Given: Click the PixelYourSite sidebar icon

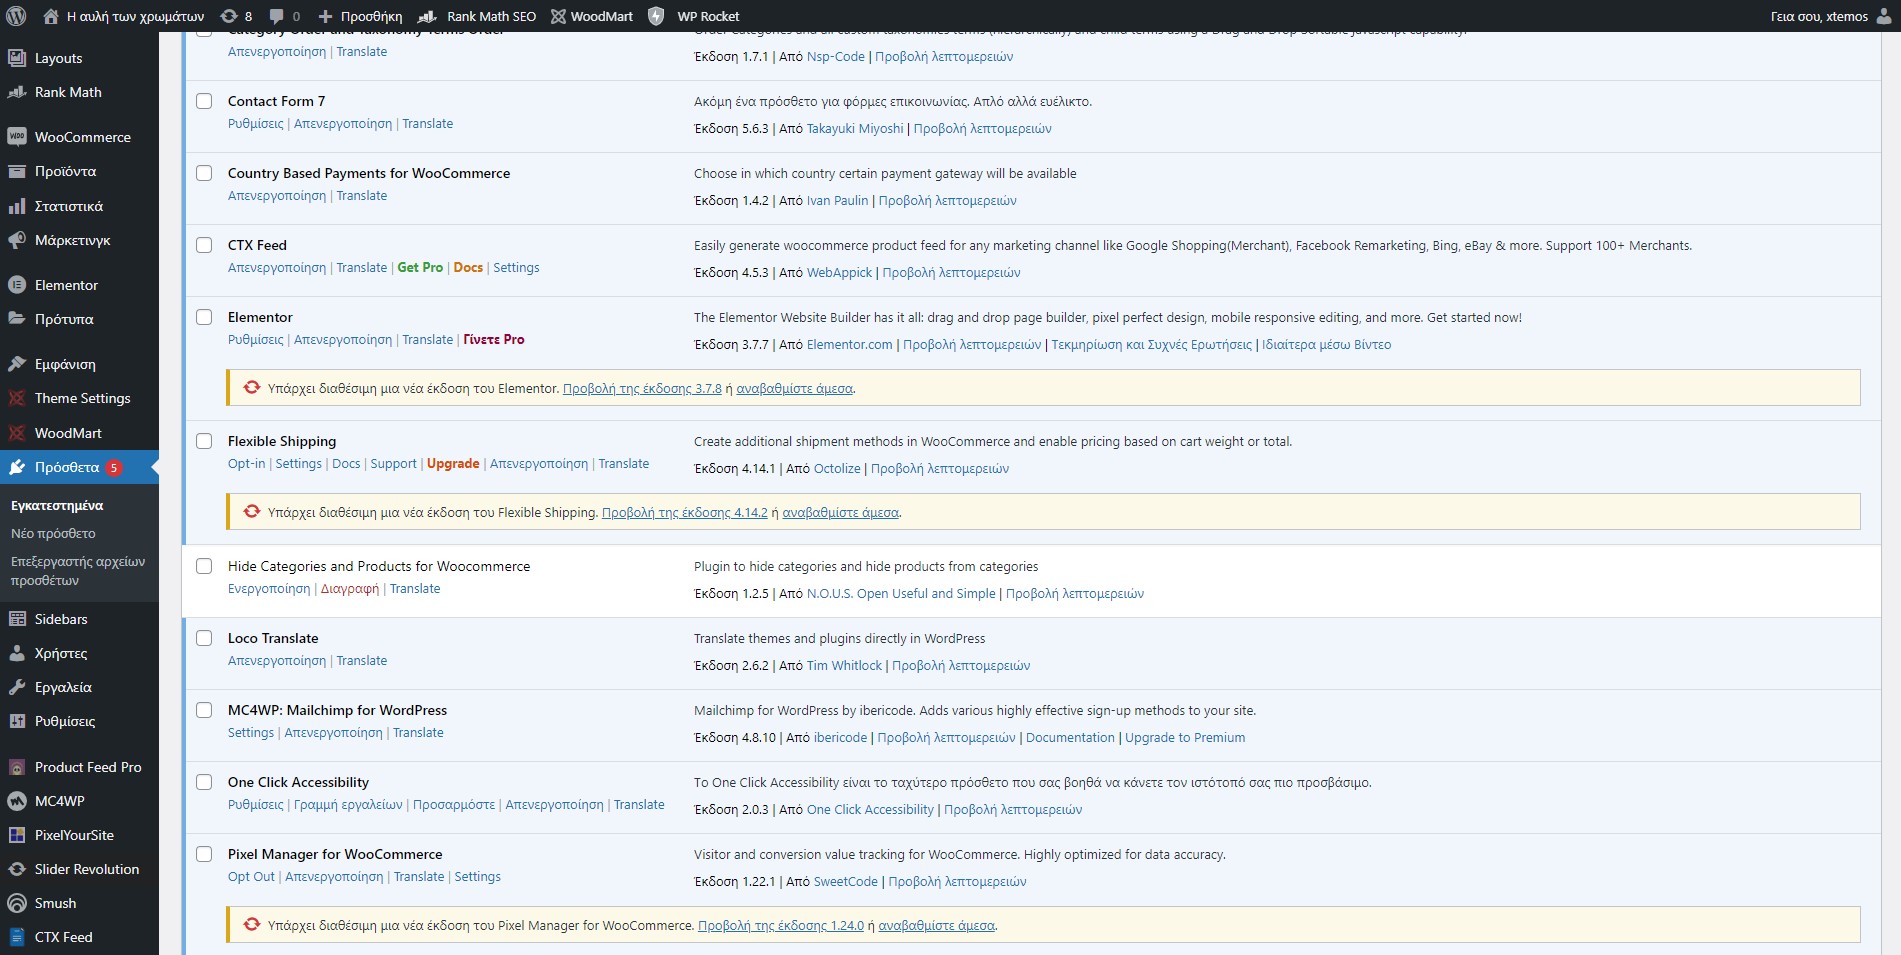Looking at the screenshot, I should click(x=17, y=835).
